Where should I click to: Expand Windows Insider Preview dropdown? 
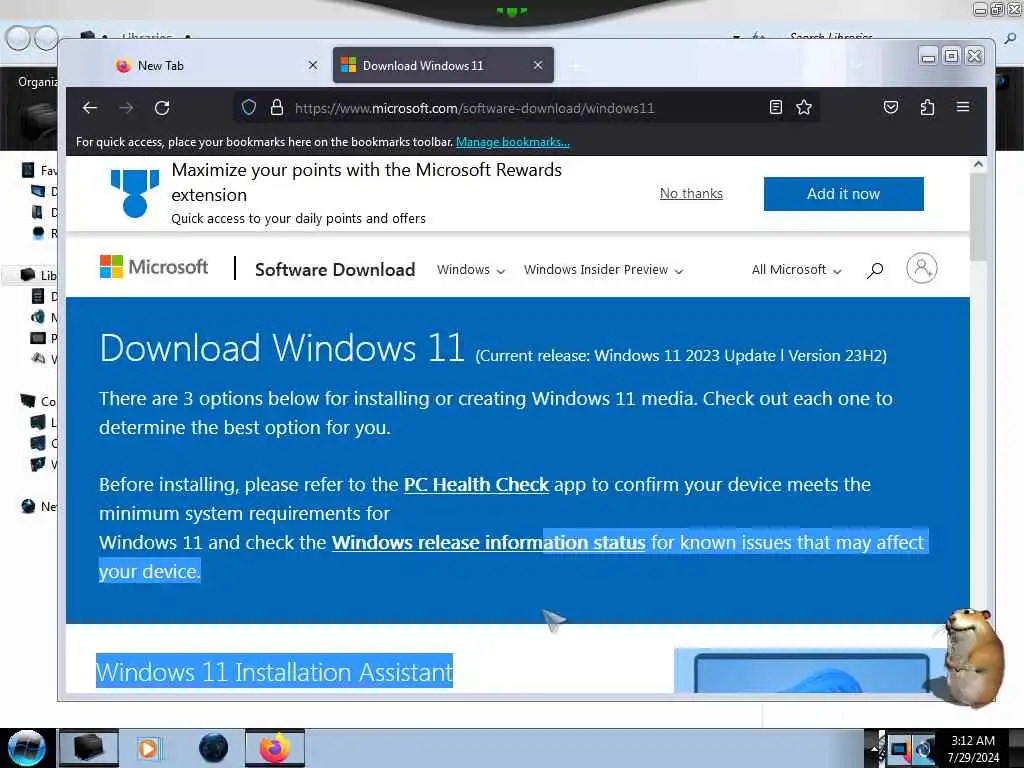[x=603, y=270]
